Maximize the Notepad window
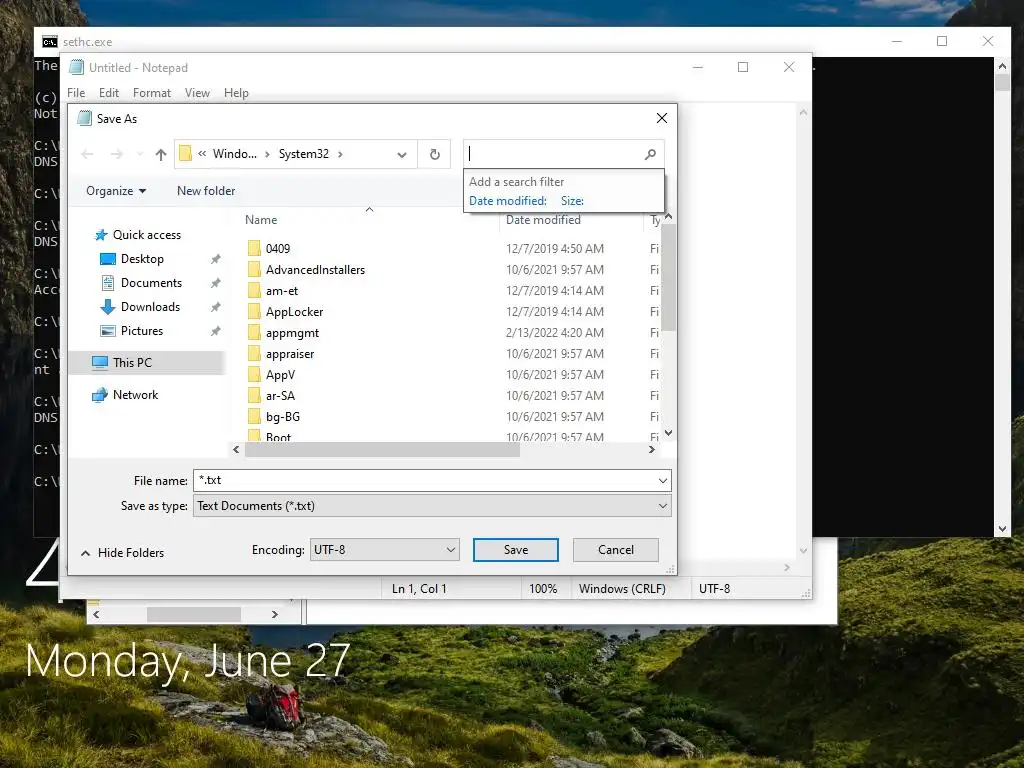 click(x=743, y=67)
